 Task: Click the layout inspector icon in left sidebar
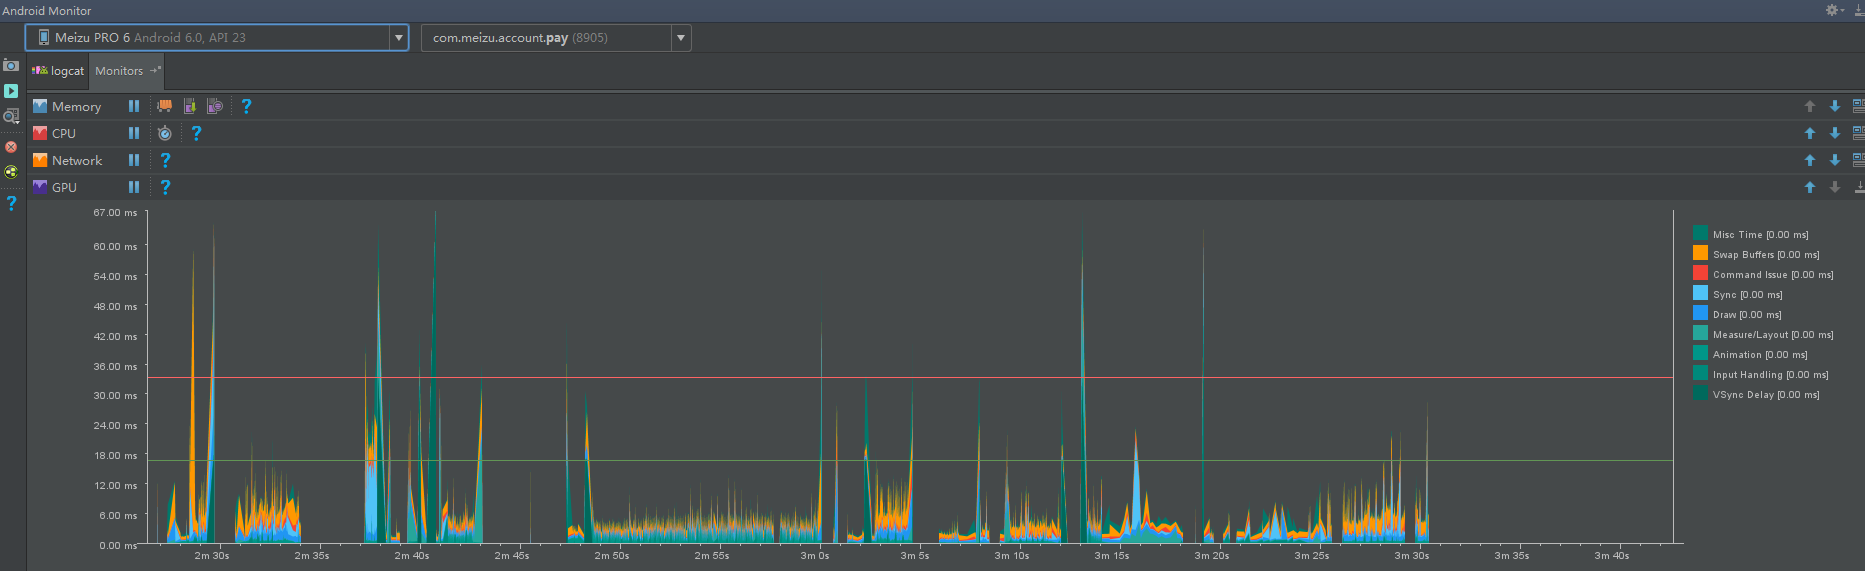[11, 172]
